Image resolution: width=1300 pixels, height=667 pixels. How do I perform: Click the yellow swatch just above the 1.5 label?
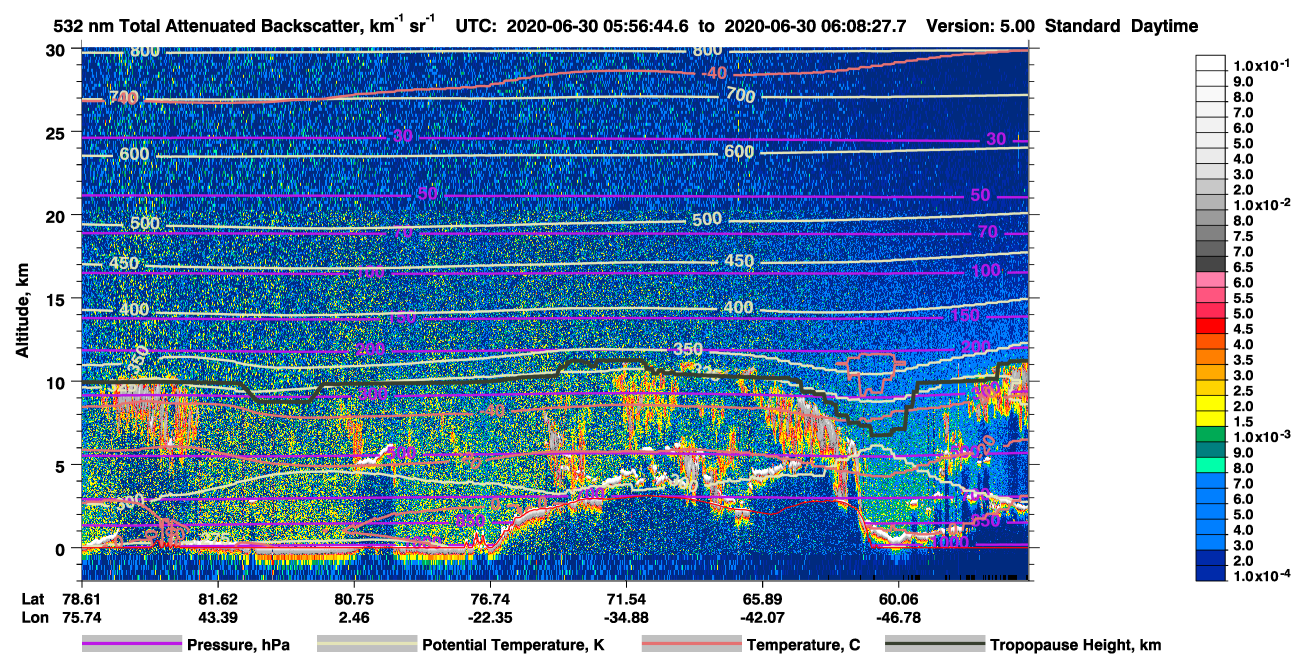[1209, 417]
